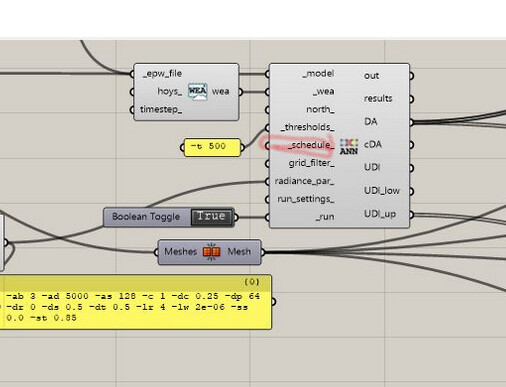Click the DA output parameter
This screenshot has width=506, height=387.
click(371, 122)
